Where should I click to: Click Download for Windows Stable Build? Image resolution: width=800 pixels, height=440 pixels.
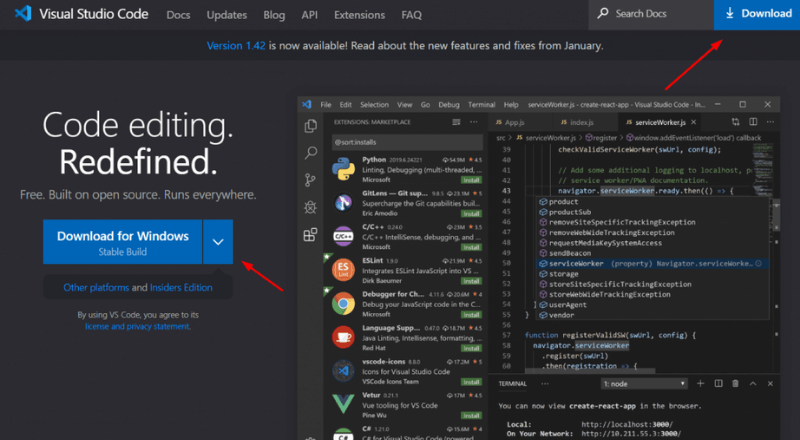(x=122, y=242)
